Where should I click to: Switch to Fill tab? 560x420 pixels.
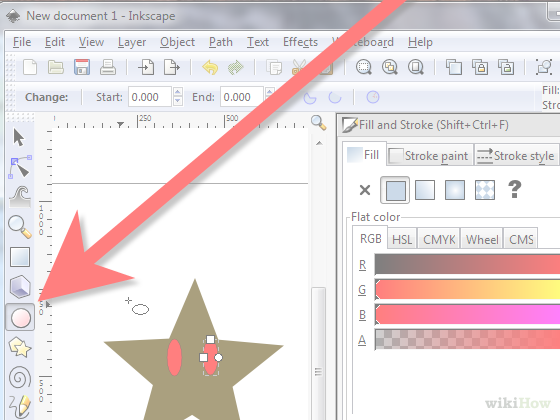coord(364,155)
